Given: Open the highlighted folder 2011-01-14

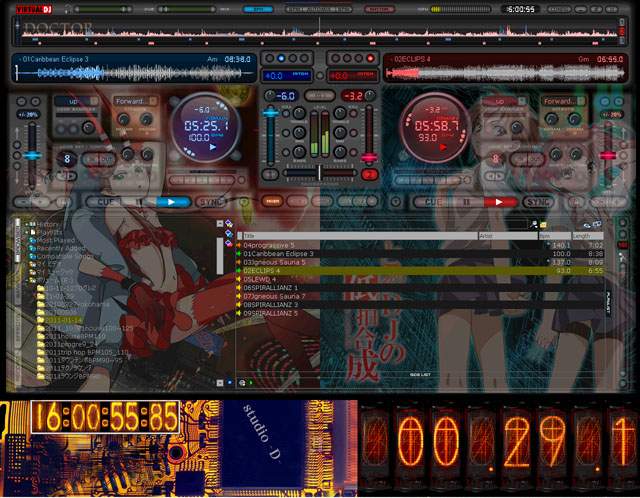Looking at the screenshot, I should pyautogui.click(x=63, y=320).
